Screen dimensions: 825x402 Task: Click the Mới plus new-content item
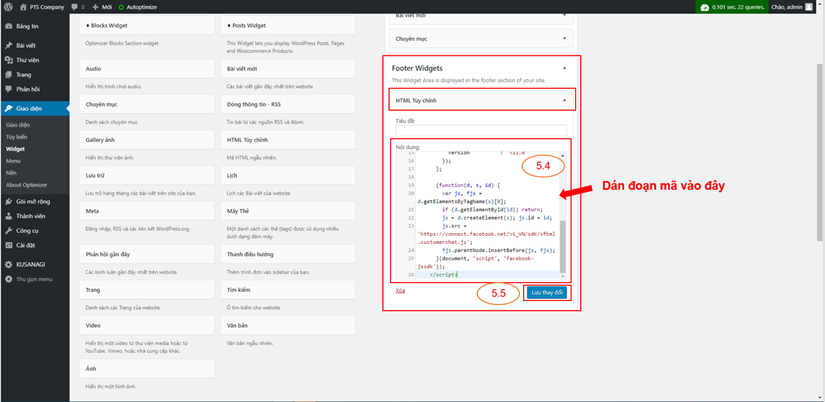[102, 7]
